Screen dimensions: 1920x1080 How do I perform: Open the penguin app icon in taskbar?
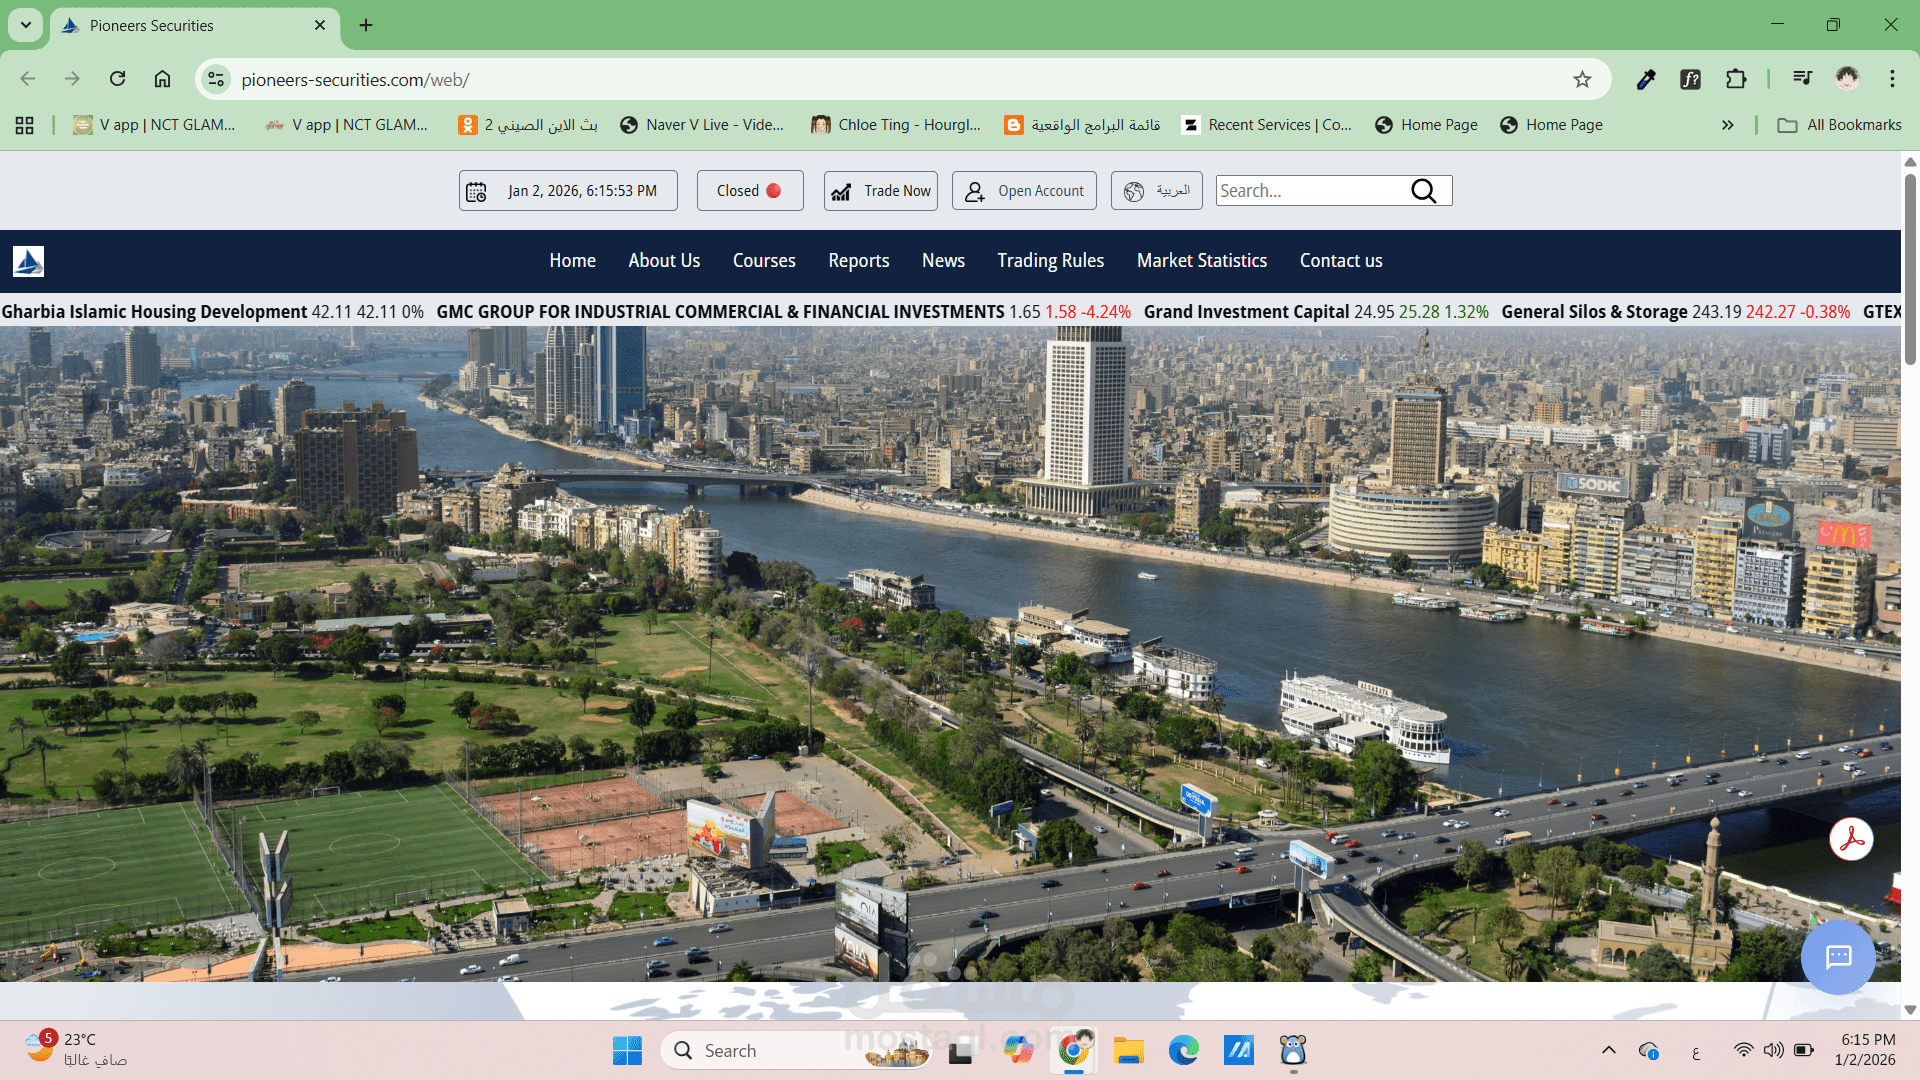(1293, 1051)
